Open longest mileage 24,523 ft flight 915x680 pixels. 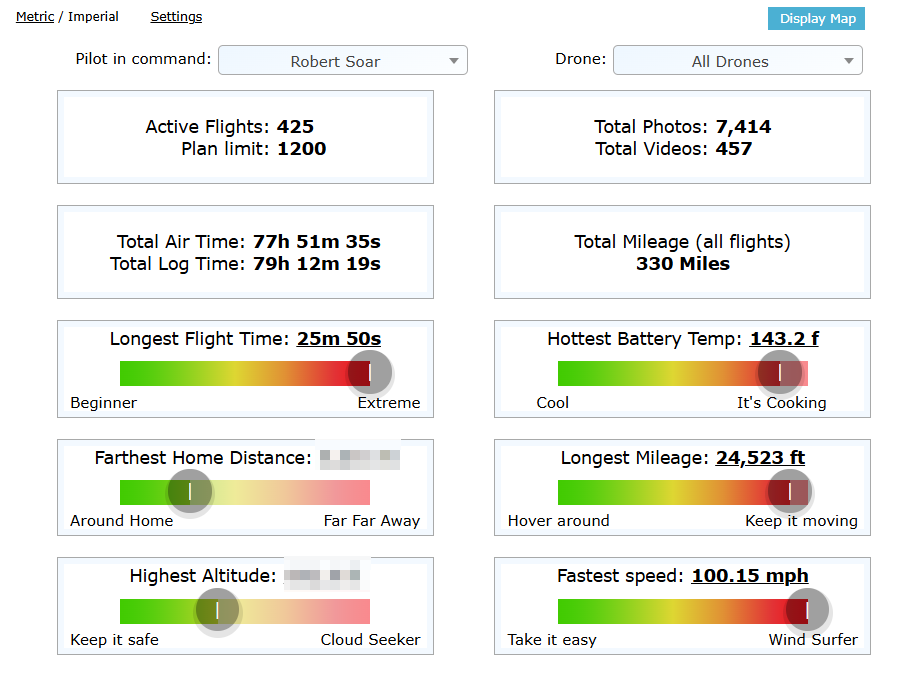[x=760, y=458]
